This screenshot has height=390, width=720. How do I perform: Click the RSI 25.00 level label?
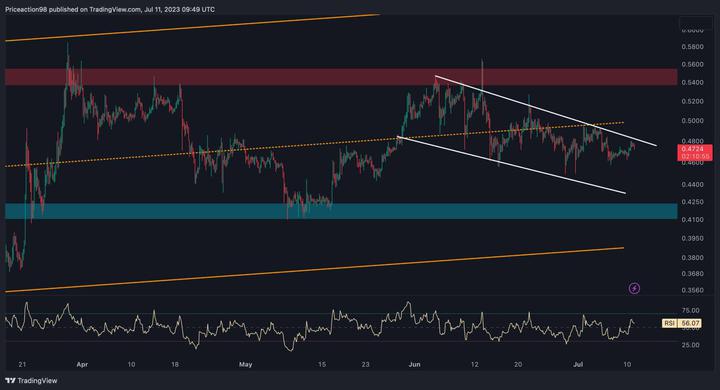pos(691,345)
